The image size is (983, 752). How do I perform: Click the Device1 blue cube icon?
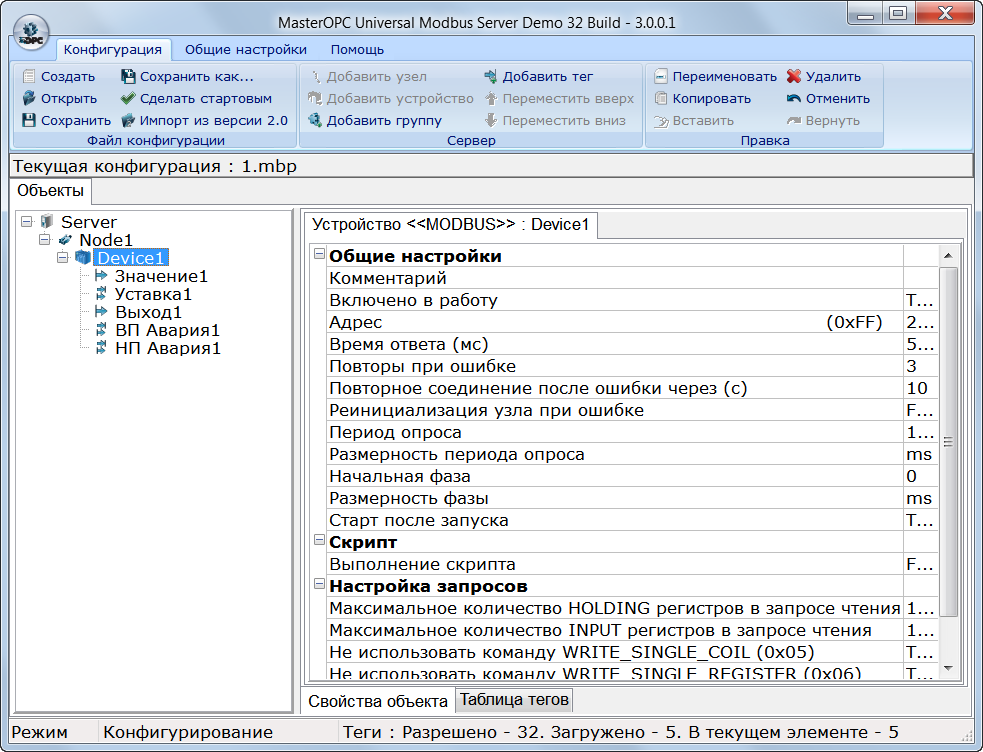pyautogui.click(x=83, y=258)
